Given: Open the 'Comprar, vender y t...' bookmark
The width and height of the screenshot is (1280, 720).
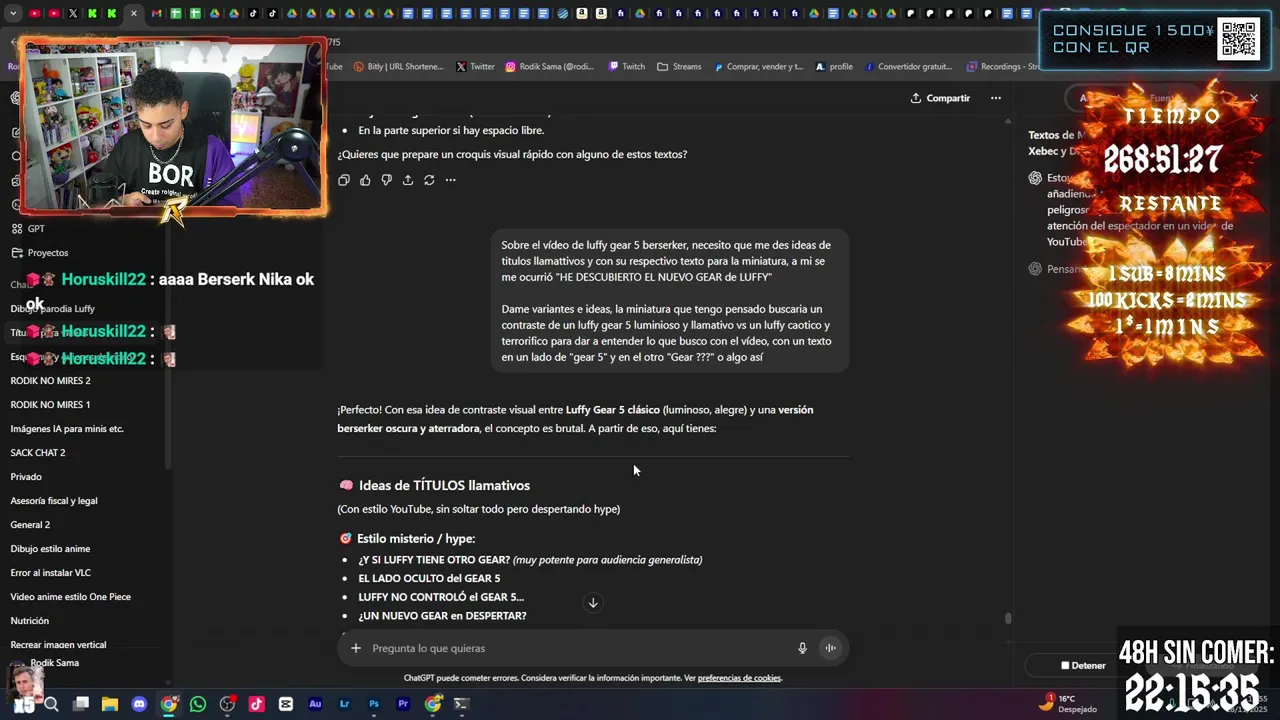Looking at the screenshot, I should [x=757, y=67].
